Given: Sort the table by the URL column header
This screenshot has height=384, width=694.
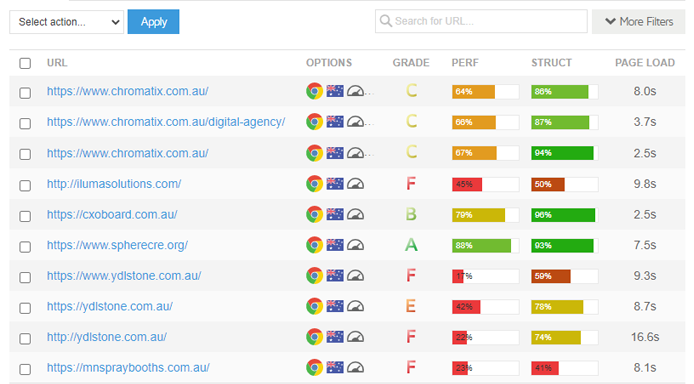Looking at the screenshot, I should (57, 63).
